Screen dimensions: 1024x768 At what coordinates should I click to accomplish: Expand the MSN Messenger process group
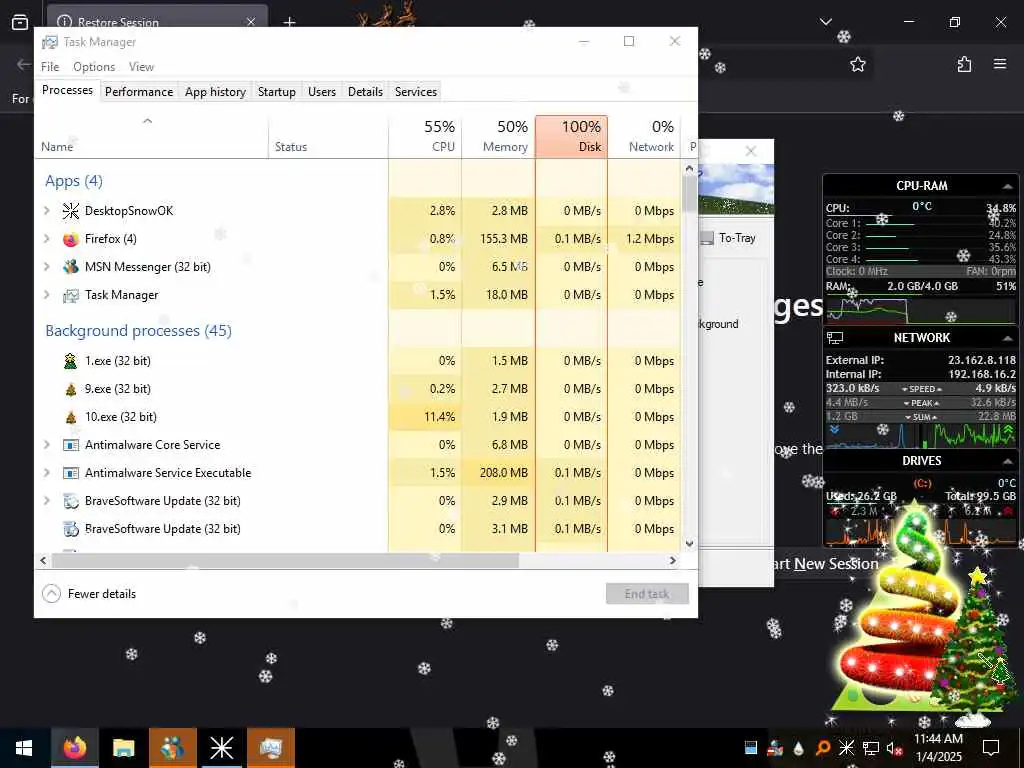pos(46,266)
